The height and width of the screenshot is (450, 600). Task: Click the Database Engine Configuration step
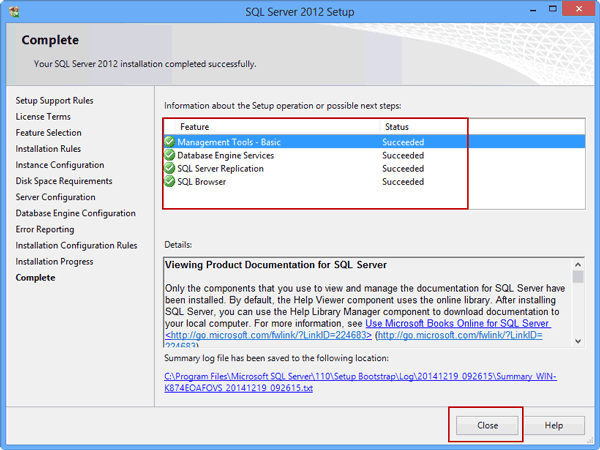pyautogui.click(x=75, y=213)
